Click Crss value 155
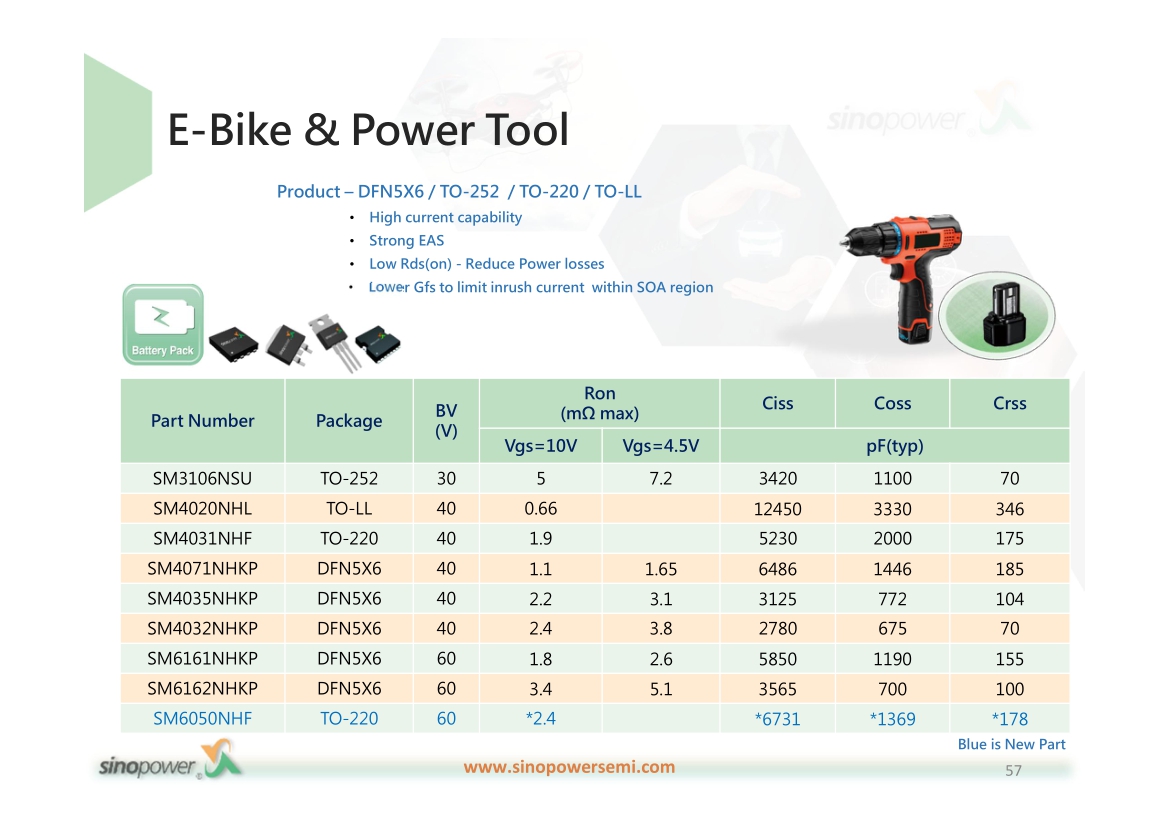The height and width of the screenshot is (827, 1170). 1010,659
